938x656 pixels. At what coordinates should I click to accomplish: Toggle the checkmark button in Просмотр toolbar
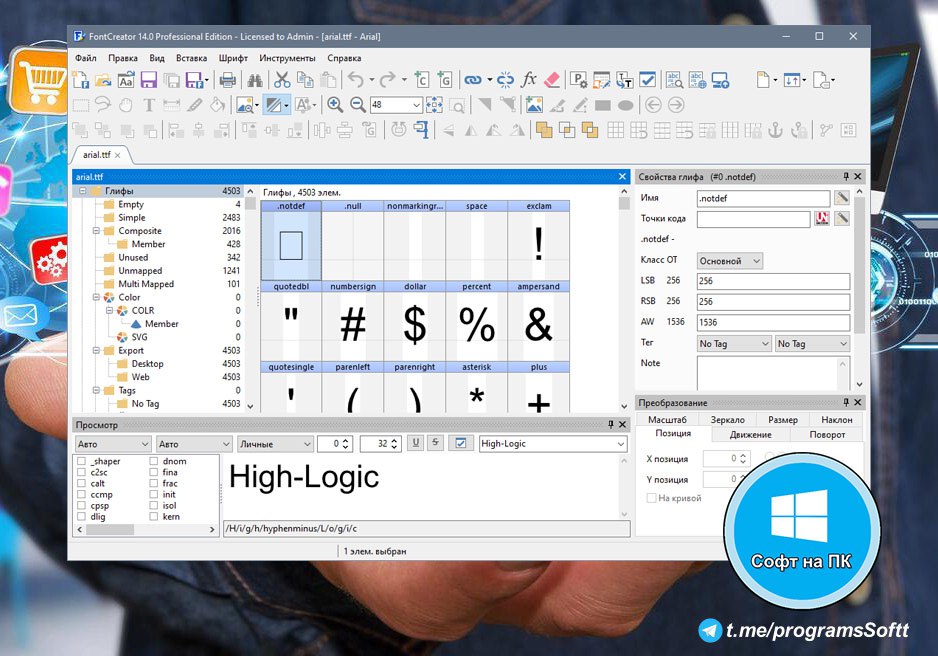[461, 443]
